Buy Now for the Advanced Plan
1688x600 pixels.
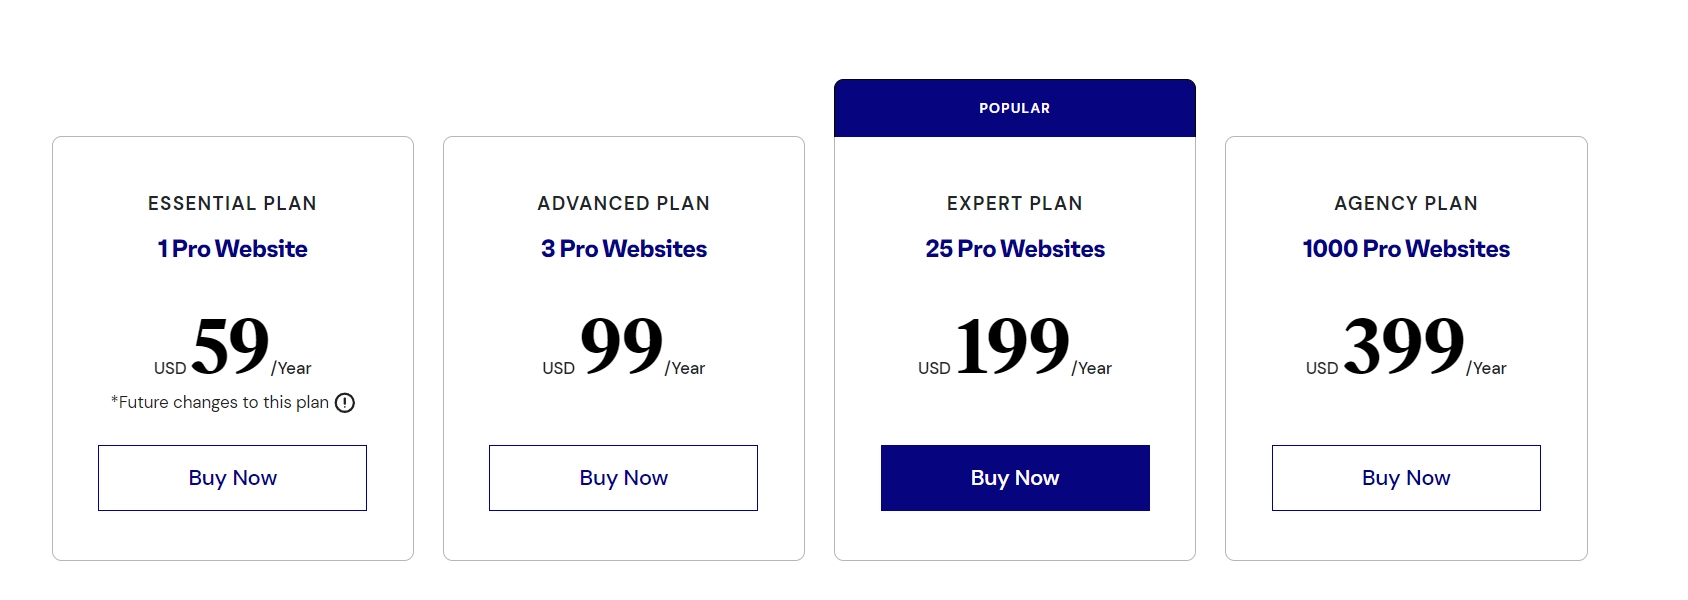tap(623, 478)
